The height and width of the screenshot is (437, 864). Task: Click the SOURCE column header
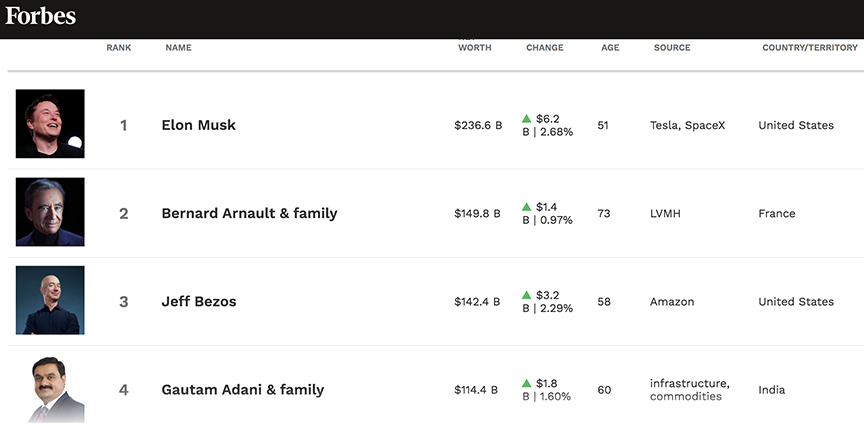tap(672, 48)
